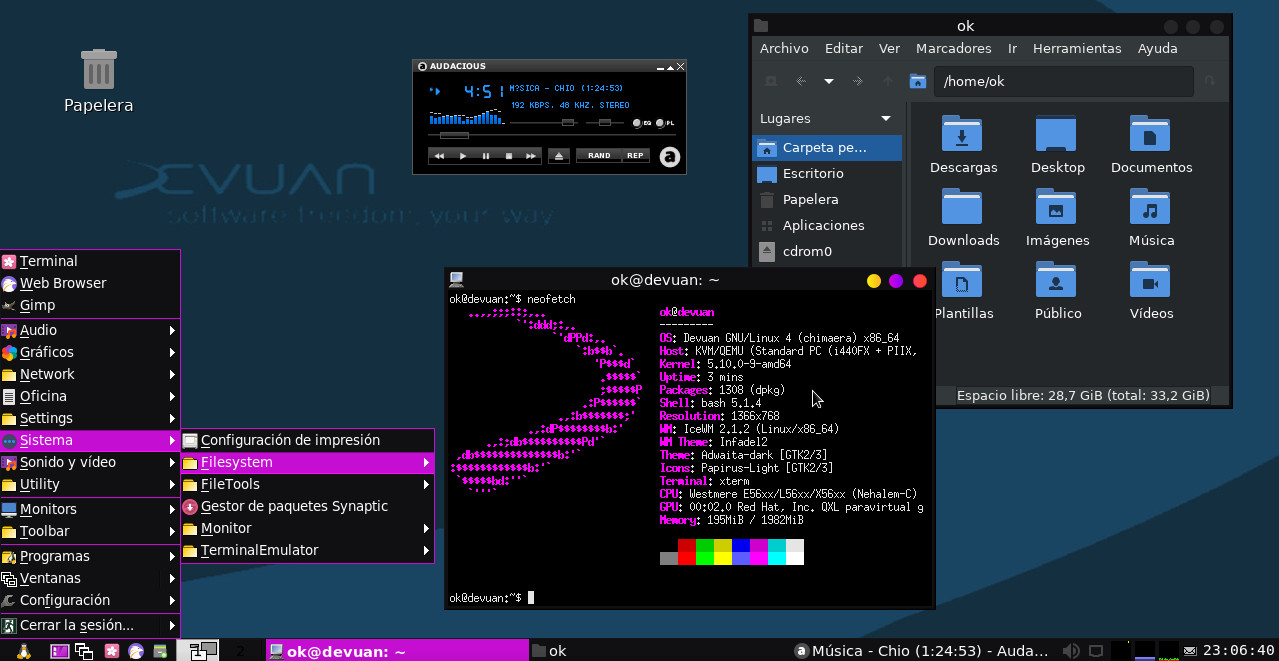Toggle the EQ equalizer button in Audacious
The height and width of the screenshot is (661, 1279).
[641, 123]
